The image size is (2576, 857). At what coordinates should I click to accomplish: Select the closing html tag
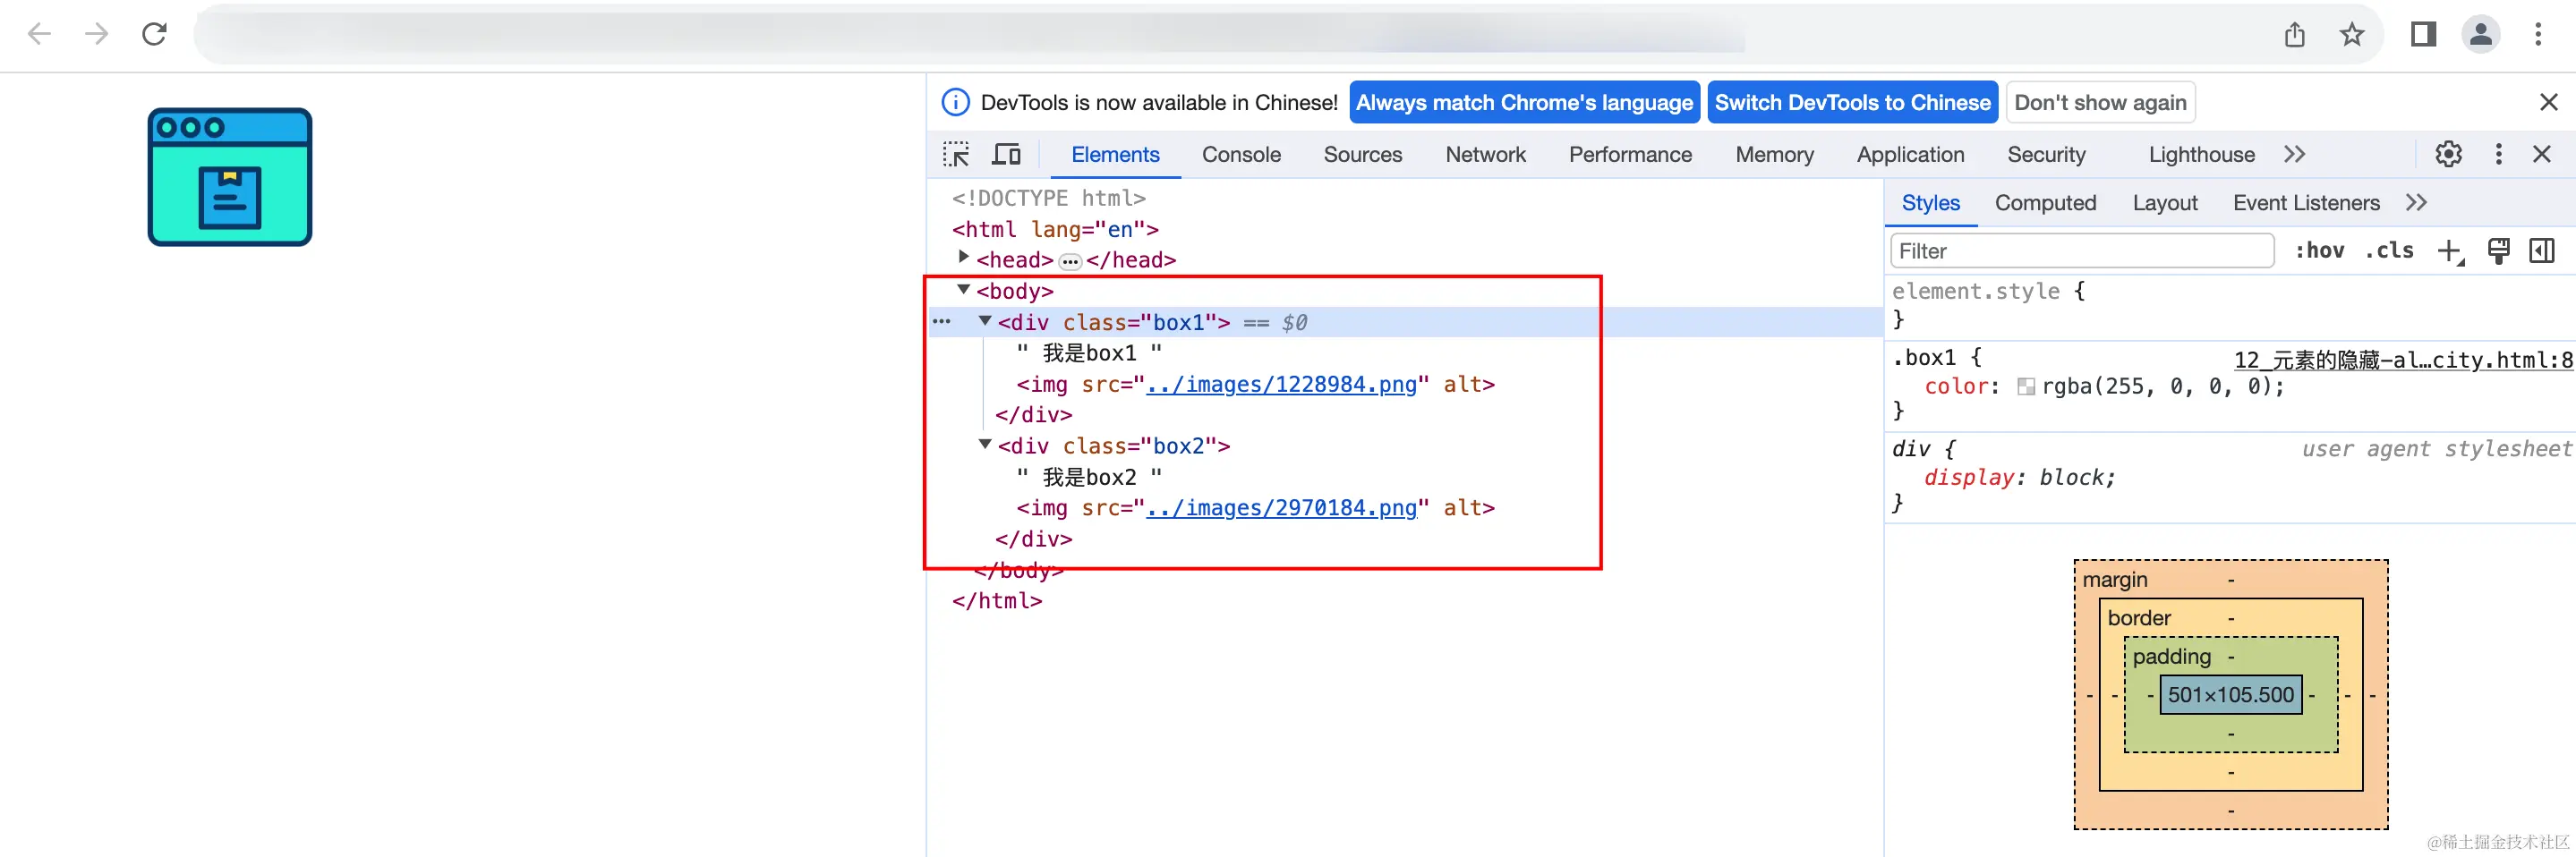997,601
